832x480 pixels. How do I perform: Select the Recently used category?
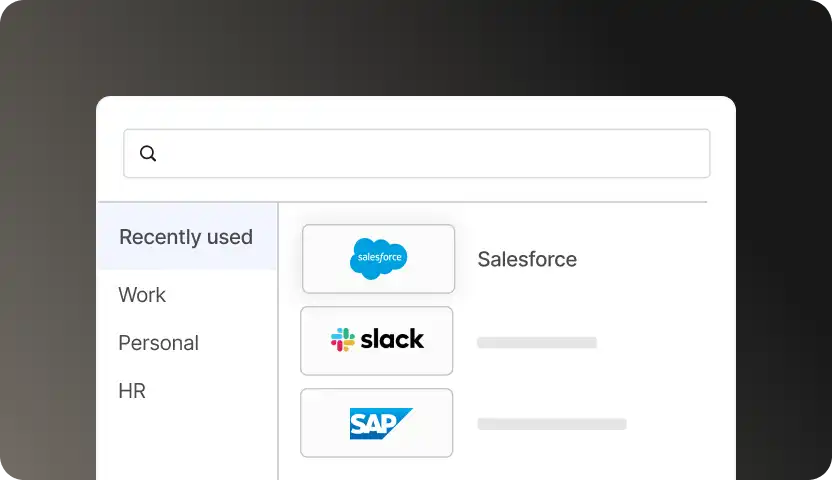pos(186,237)
